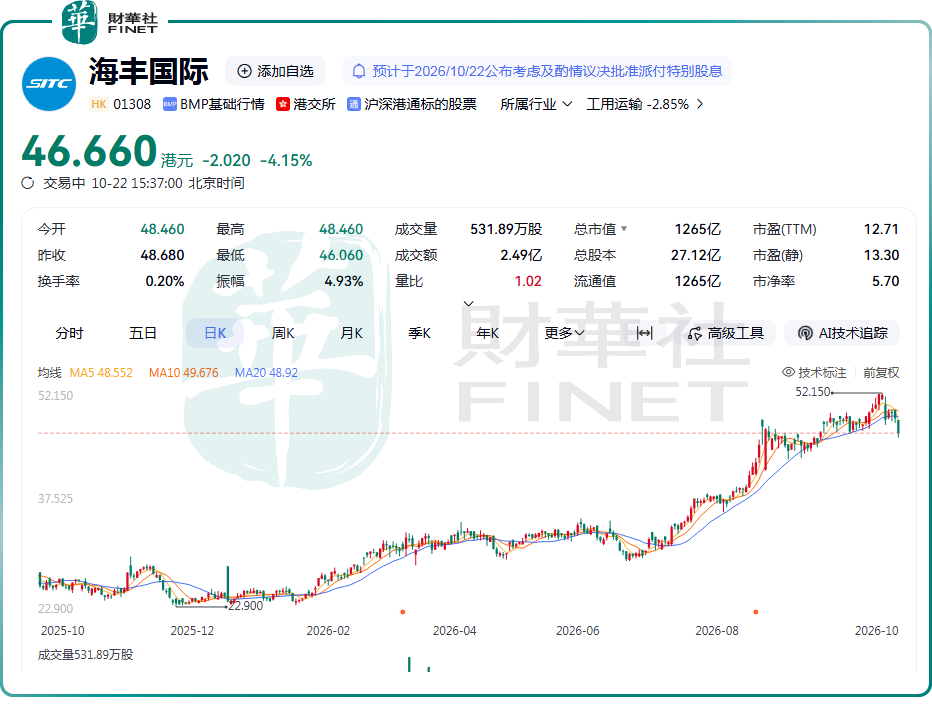Click the 市净率 5.70 value
Image resolution: width=932 pixels, height=717 pixels.
885,281
